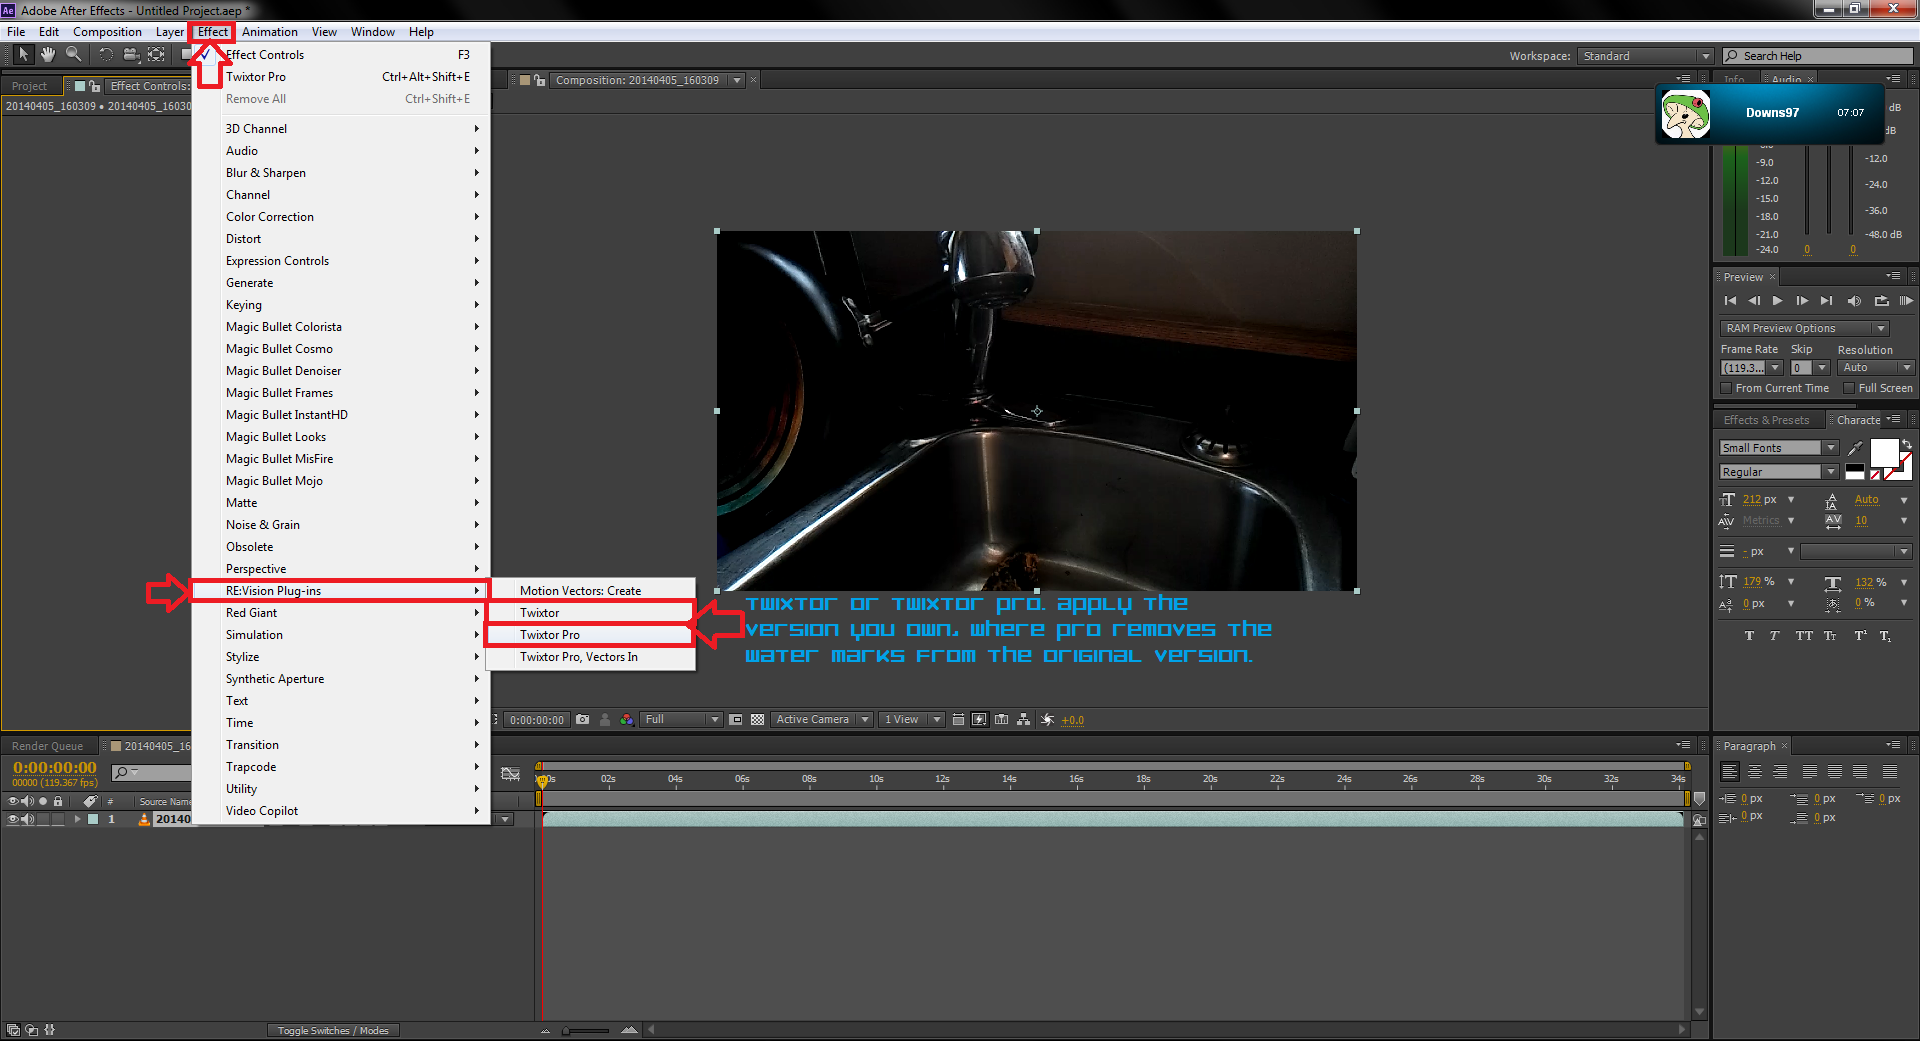Apply Superscript text style

point(1860,636)
